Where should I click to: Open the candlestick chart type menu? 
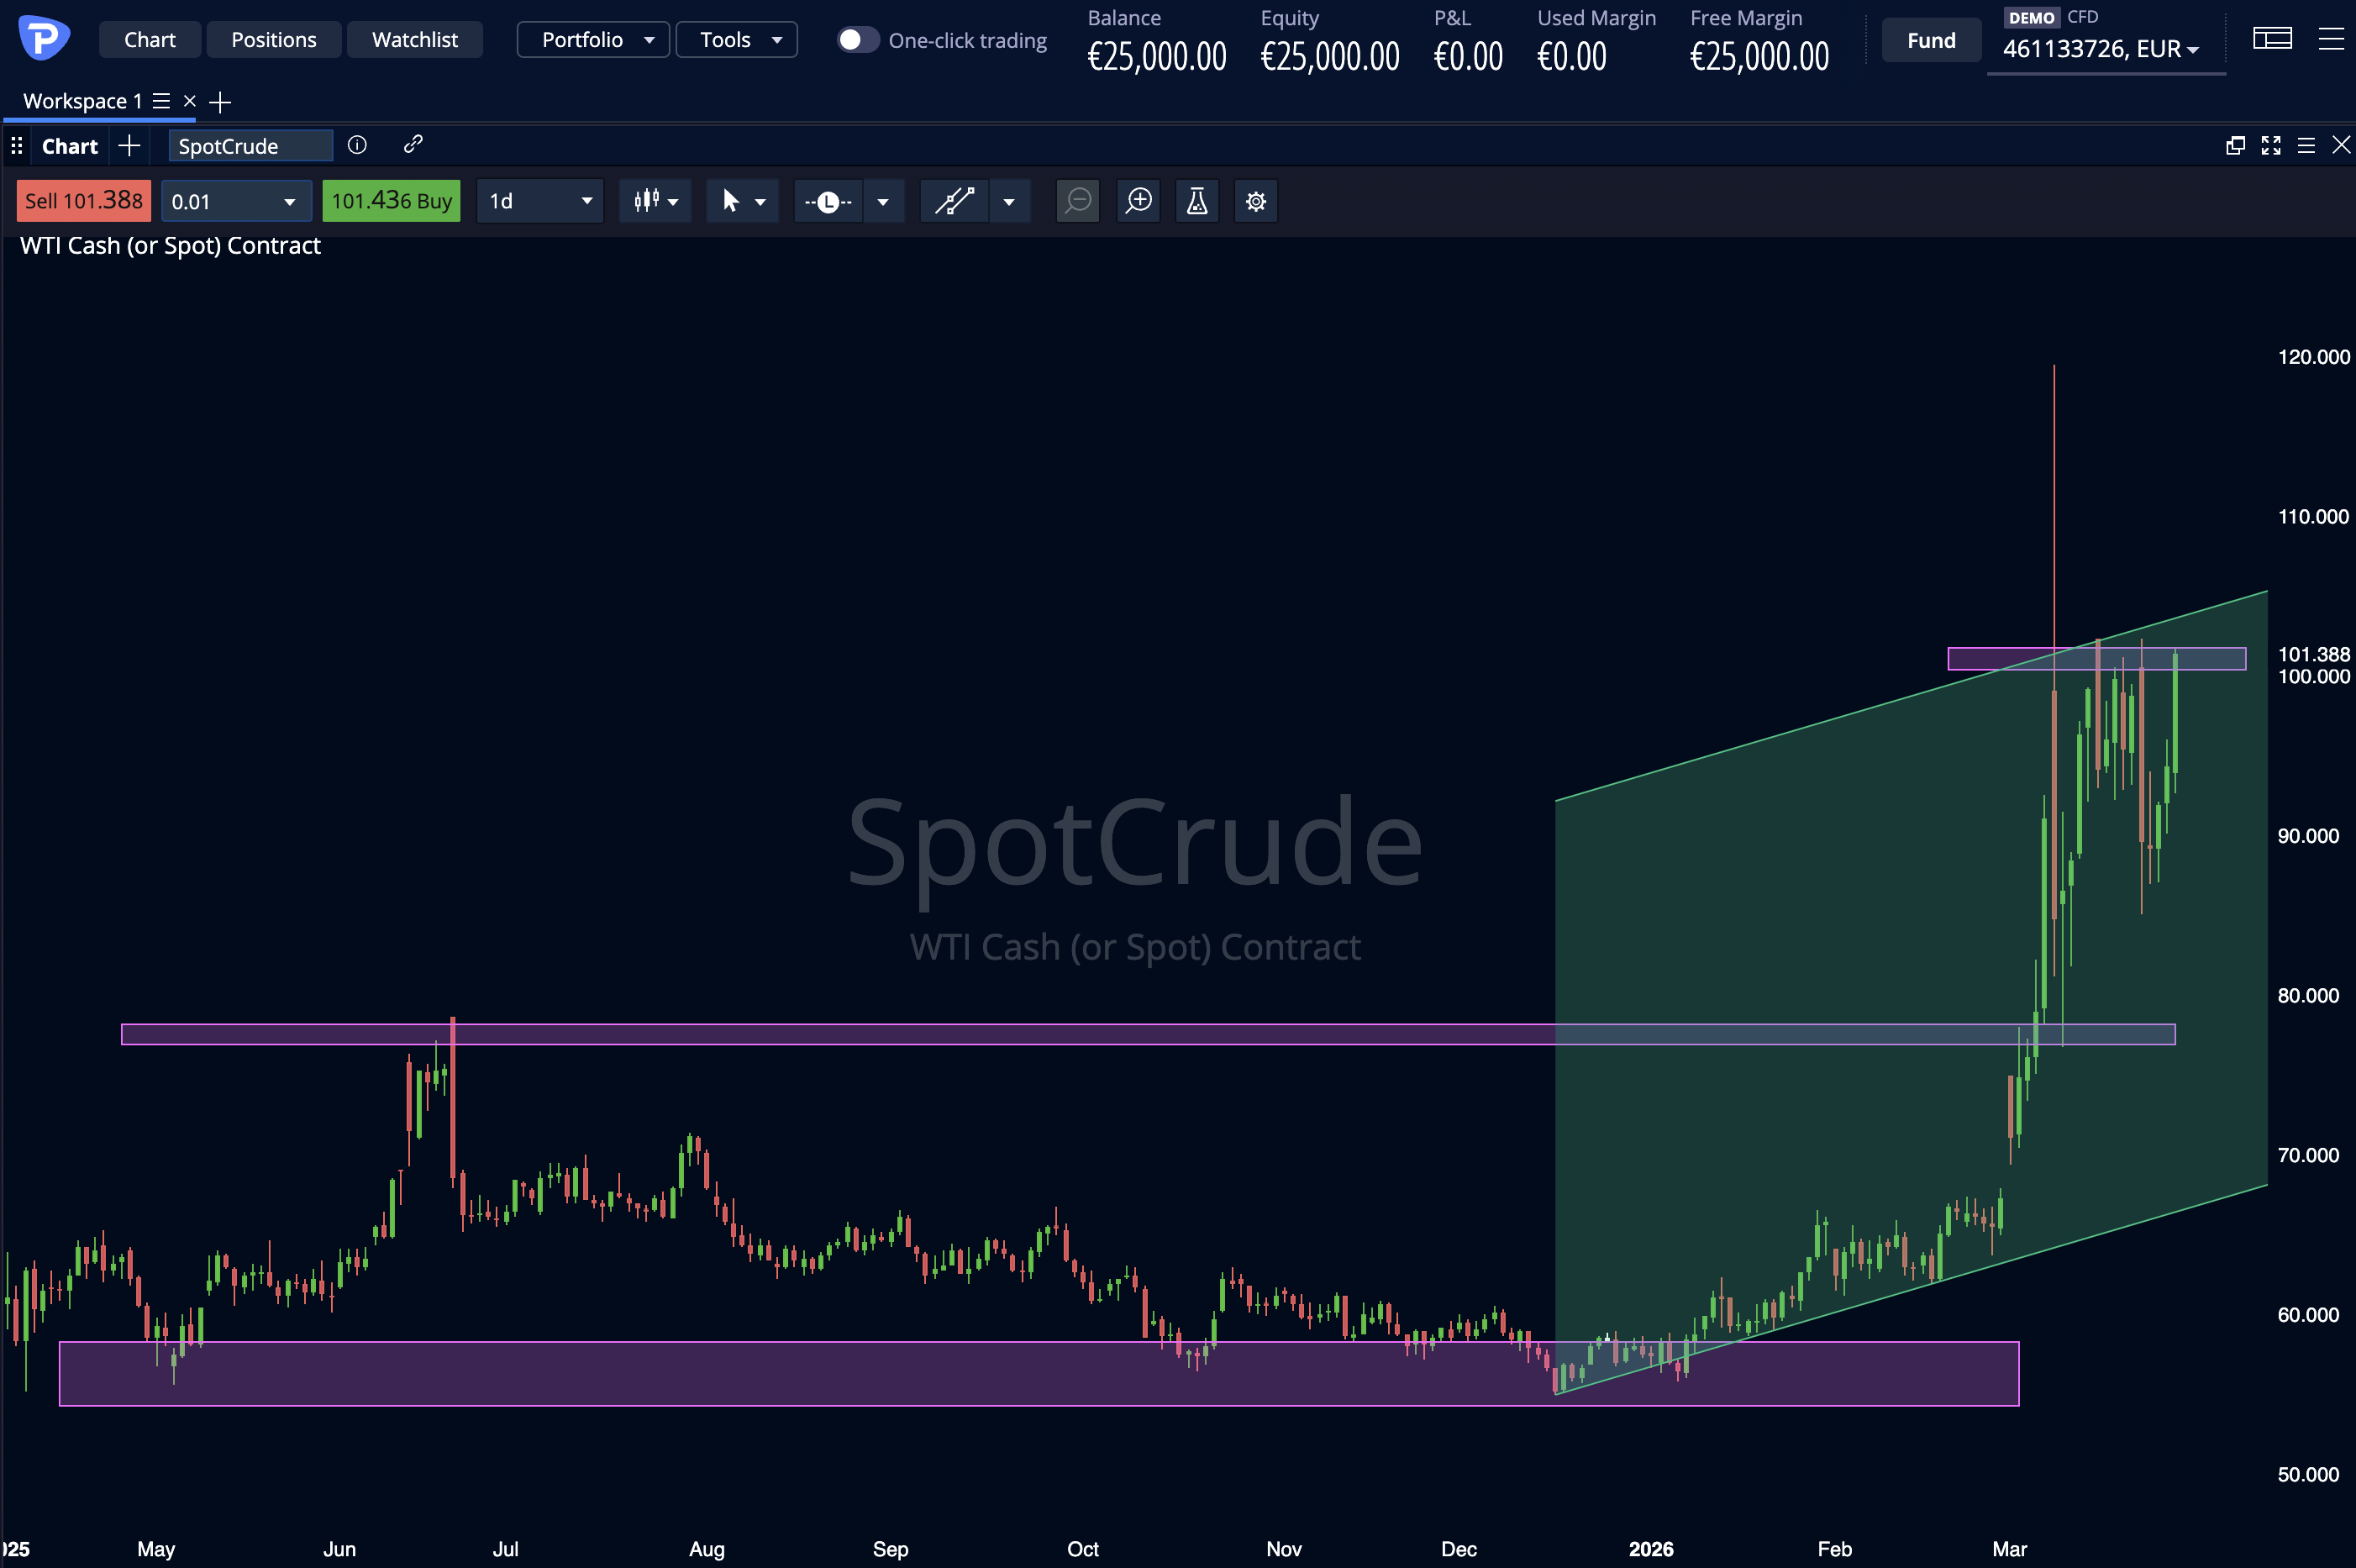point(655,201)
